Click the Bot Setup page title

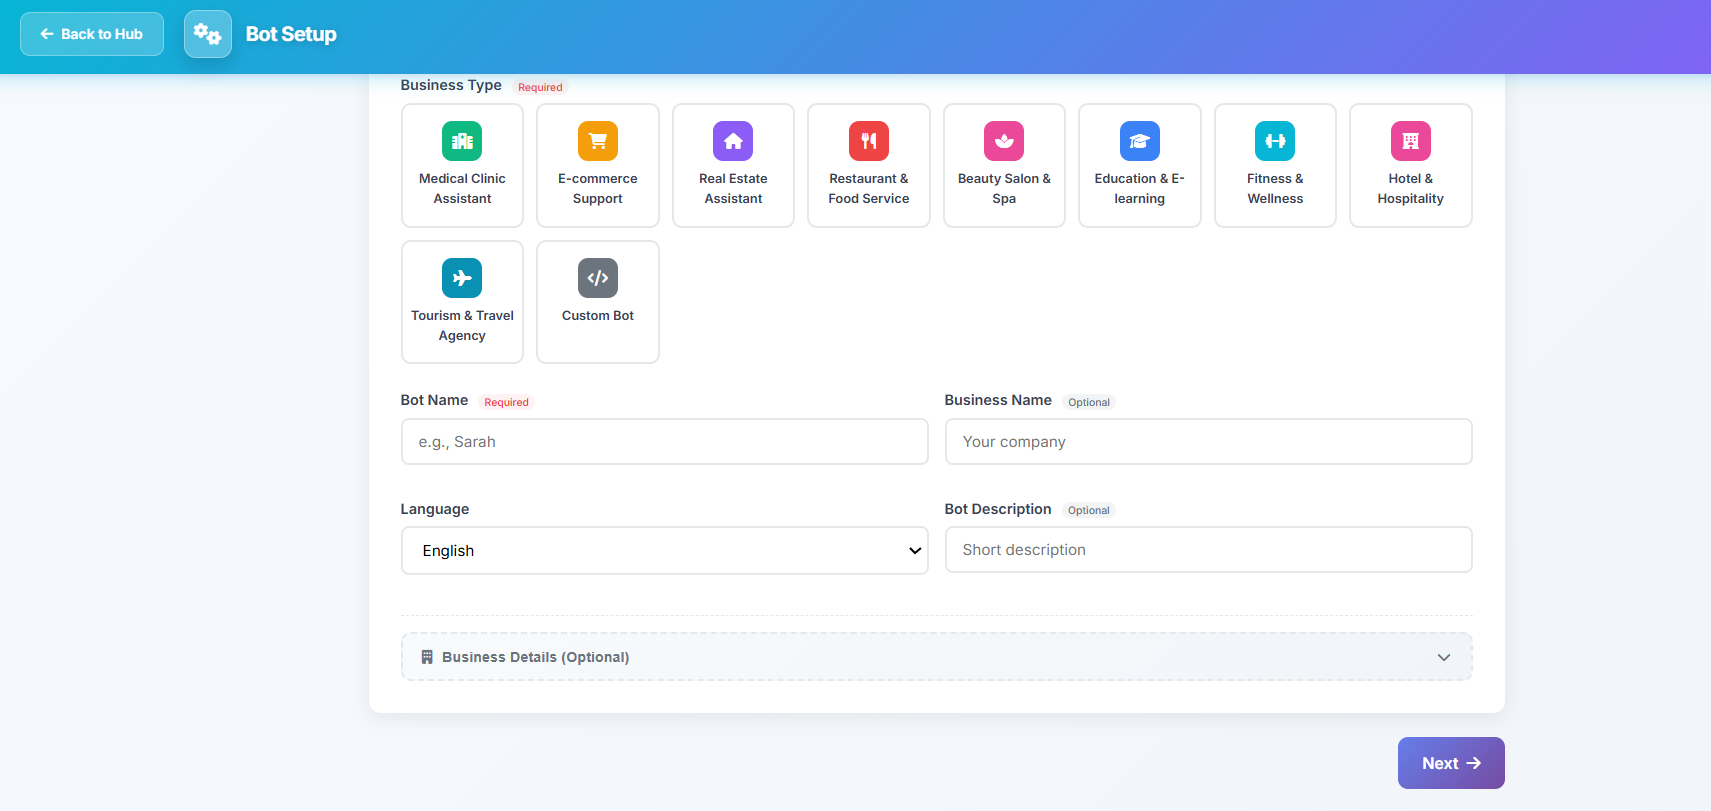pyautogui.click(x=291, y=34)
